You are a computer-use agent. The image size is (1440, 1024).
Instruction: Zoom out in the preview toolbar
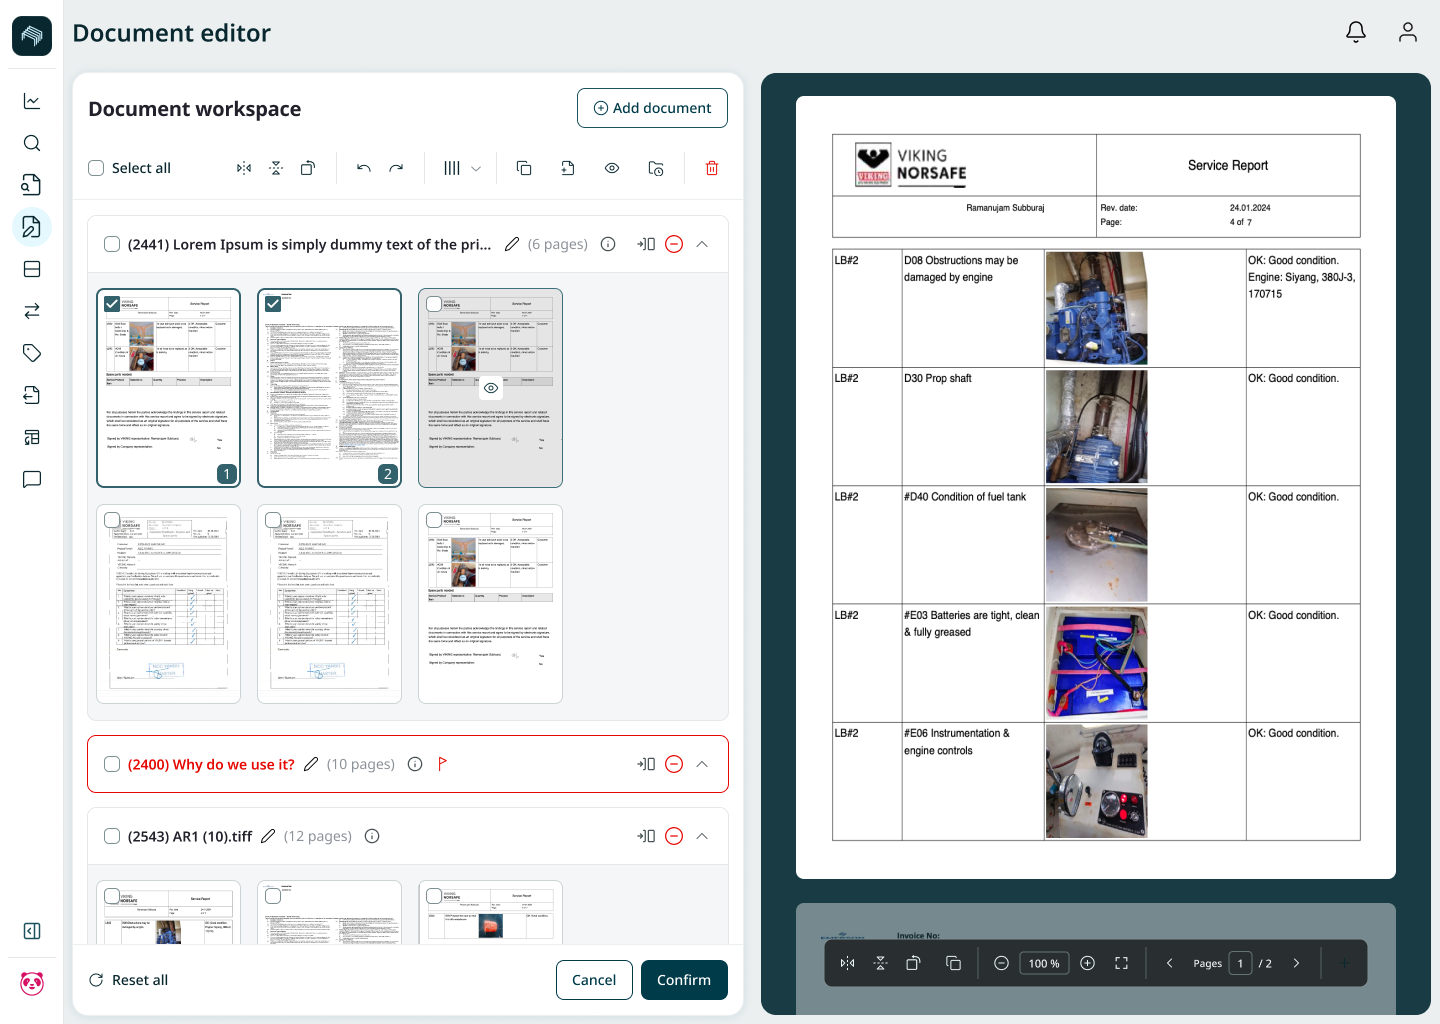click(1001, 963)
